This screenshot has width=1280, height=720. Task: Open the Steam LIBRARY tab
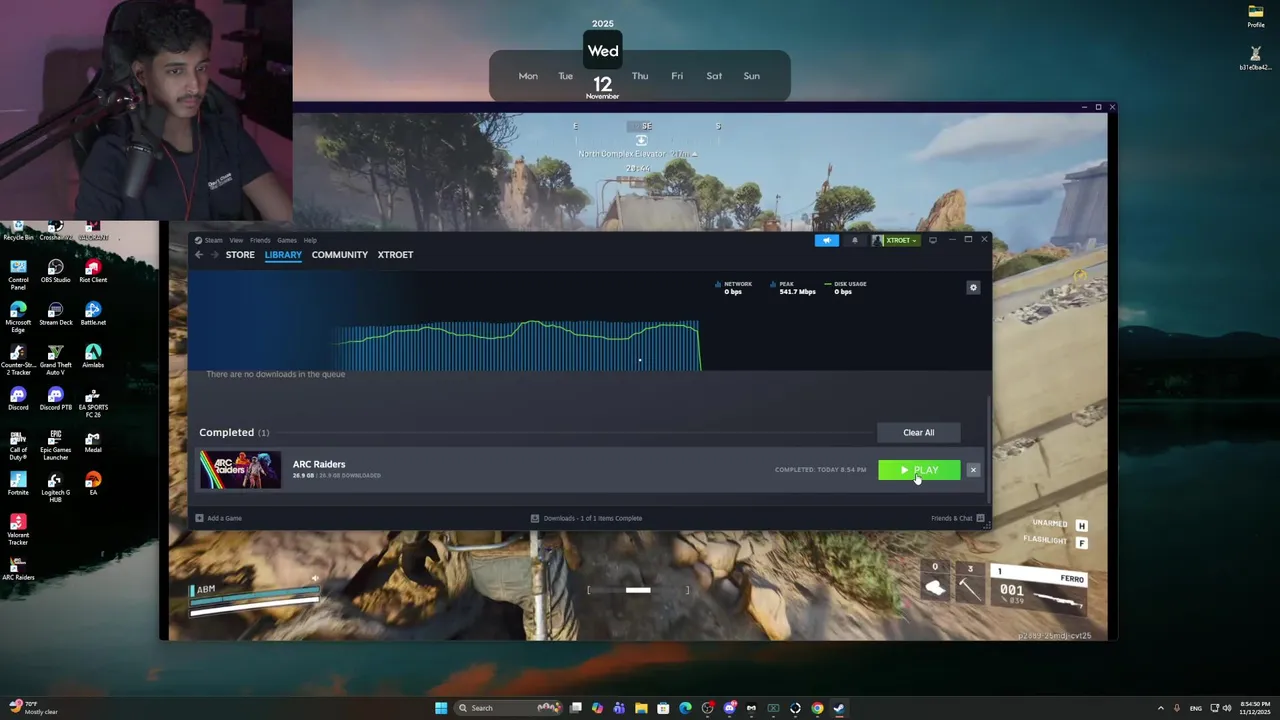coord(283,254)
